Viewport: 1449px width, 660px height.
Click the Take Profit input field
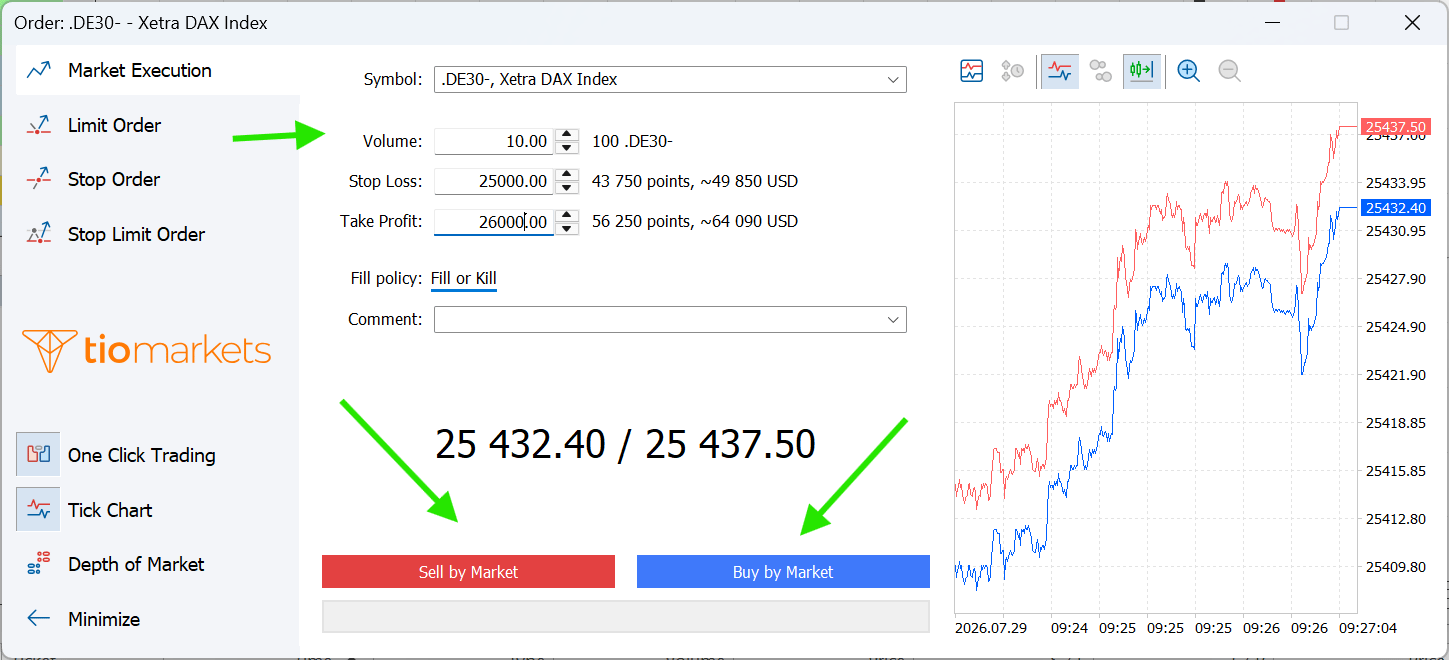tap(493, 222)
